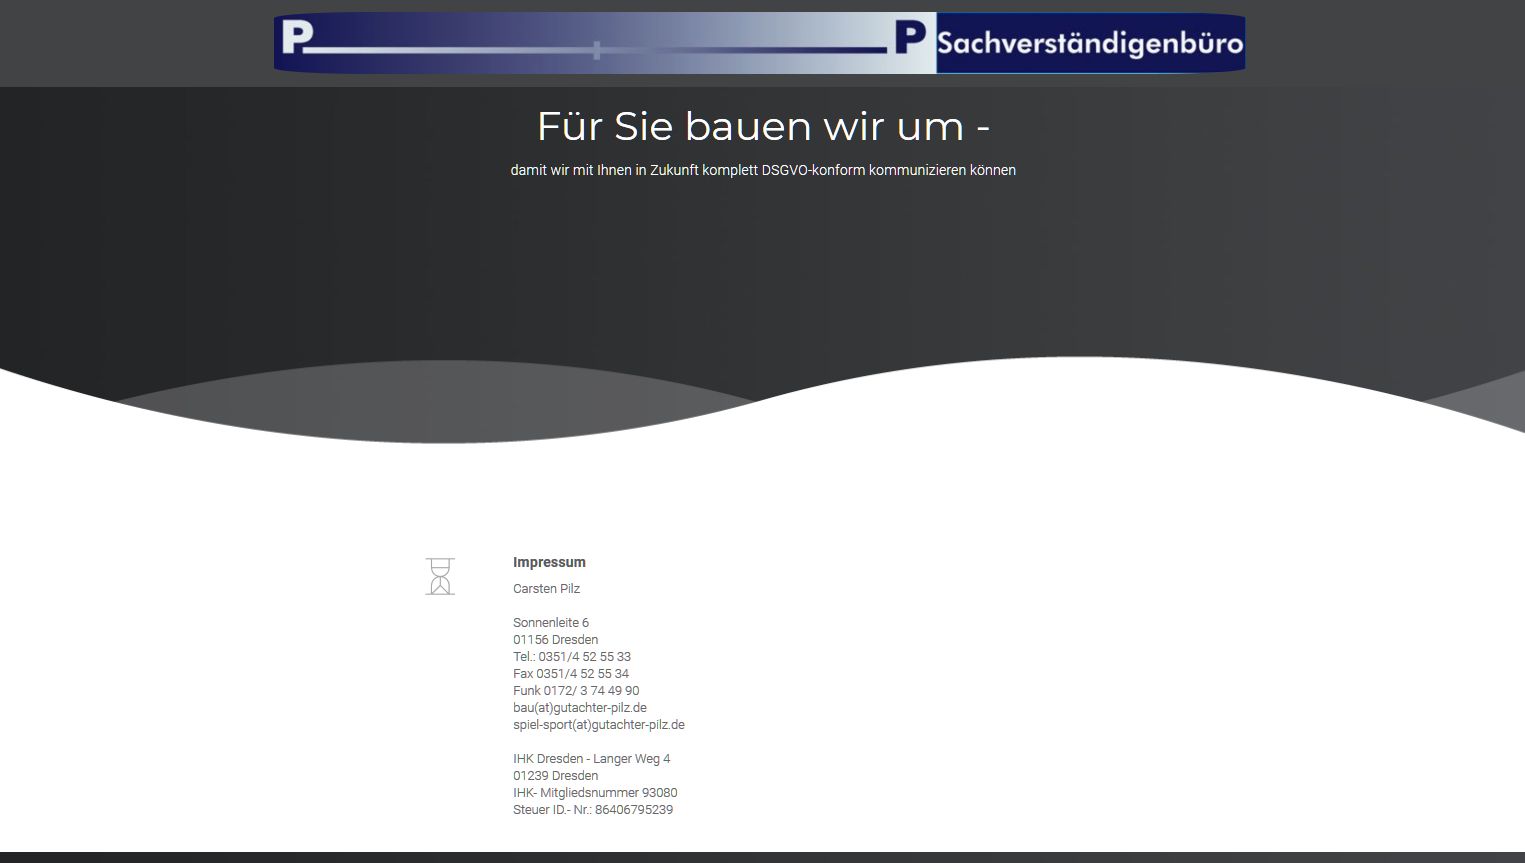Viewport: 1525px width, 863px height.
Task: Click the left P letter in banner
Action: click(x=296, y=39)
